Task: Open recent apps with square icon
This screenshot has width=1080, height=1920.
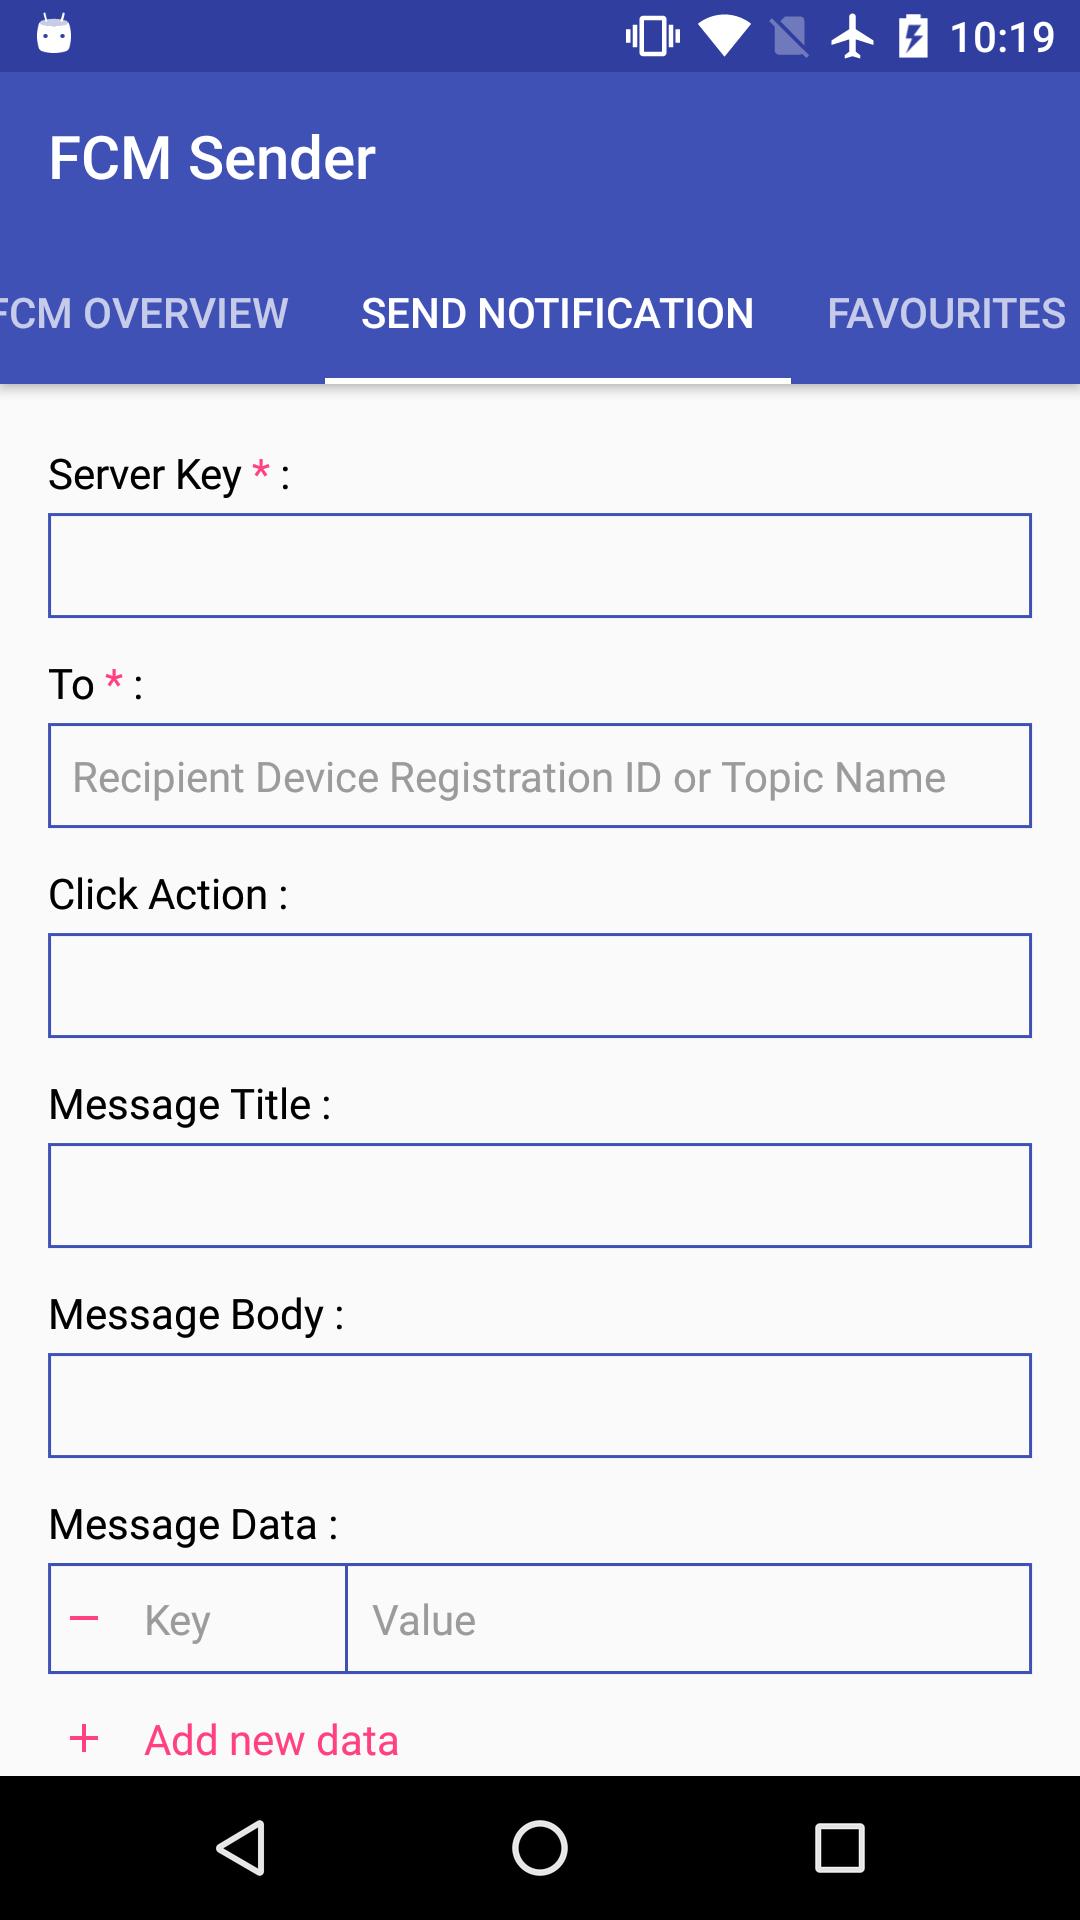Action: tap(839, 1847)
